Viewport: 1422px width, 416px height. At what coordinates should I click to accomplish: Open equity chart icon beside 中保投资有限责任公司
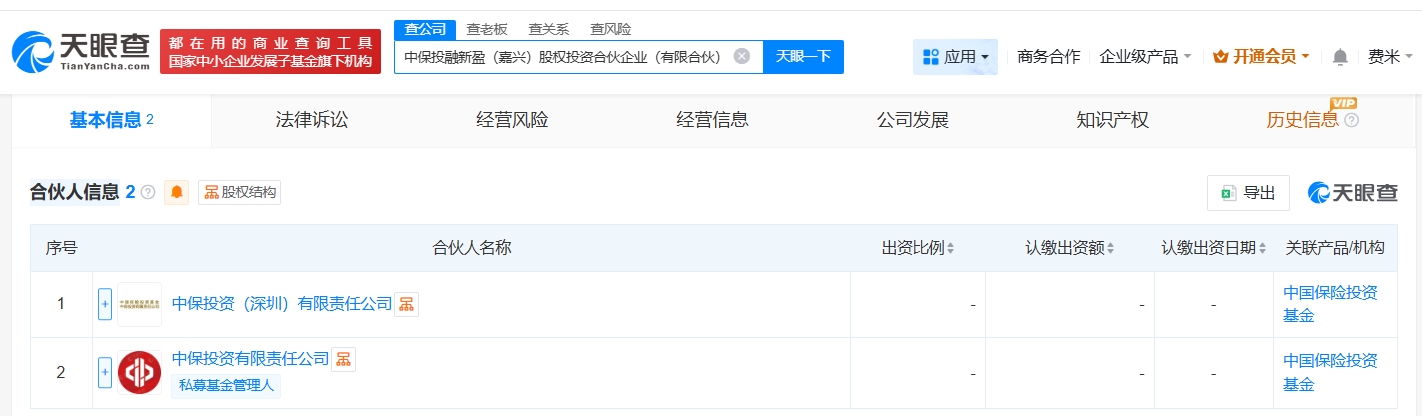(343, 359)
